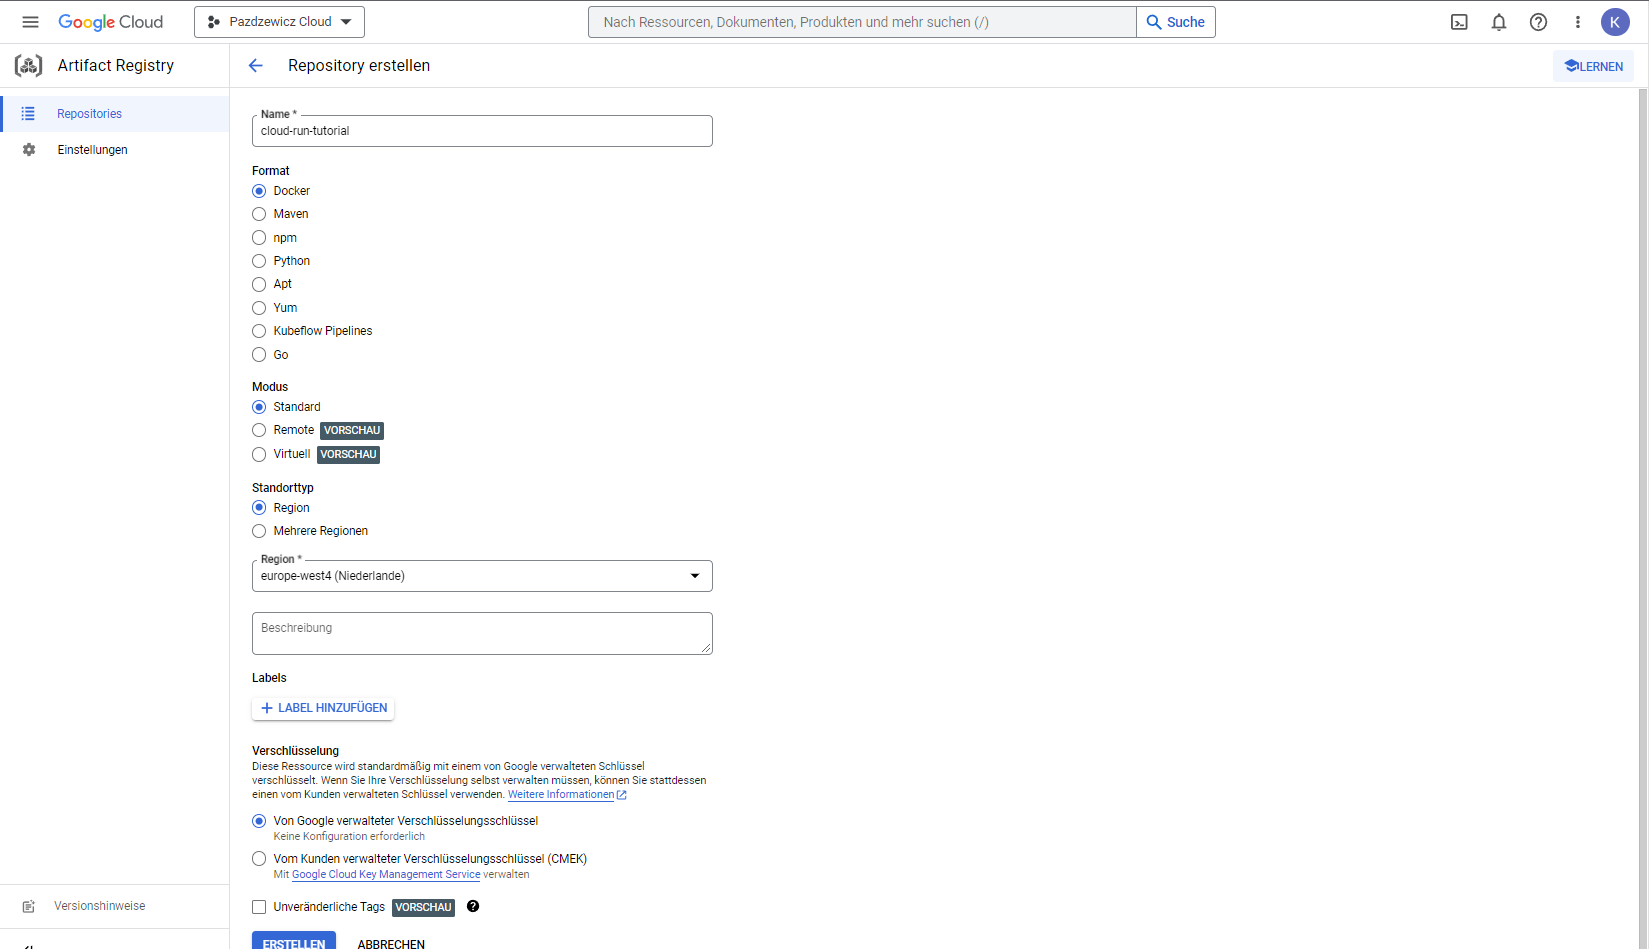Open Einstellungen in the sidebar
This screenshot has width=1649, height=949.
click(92, 150)
